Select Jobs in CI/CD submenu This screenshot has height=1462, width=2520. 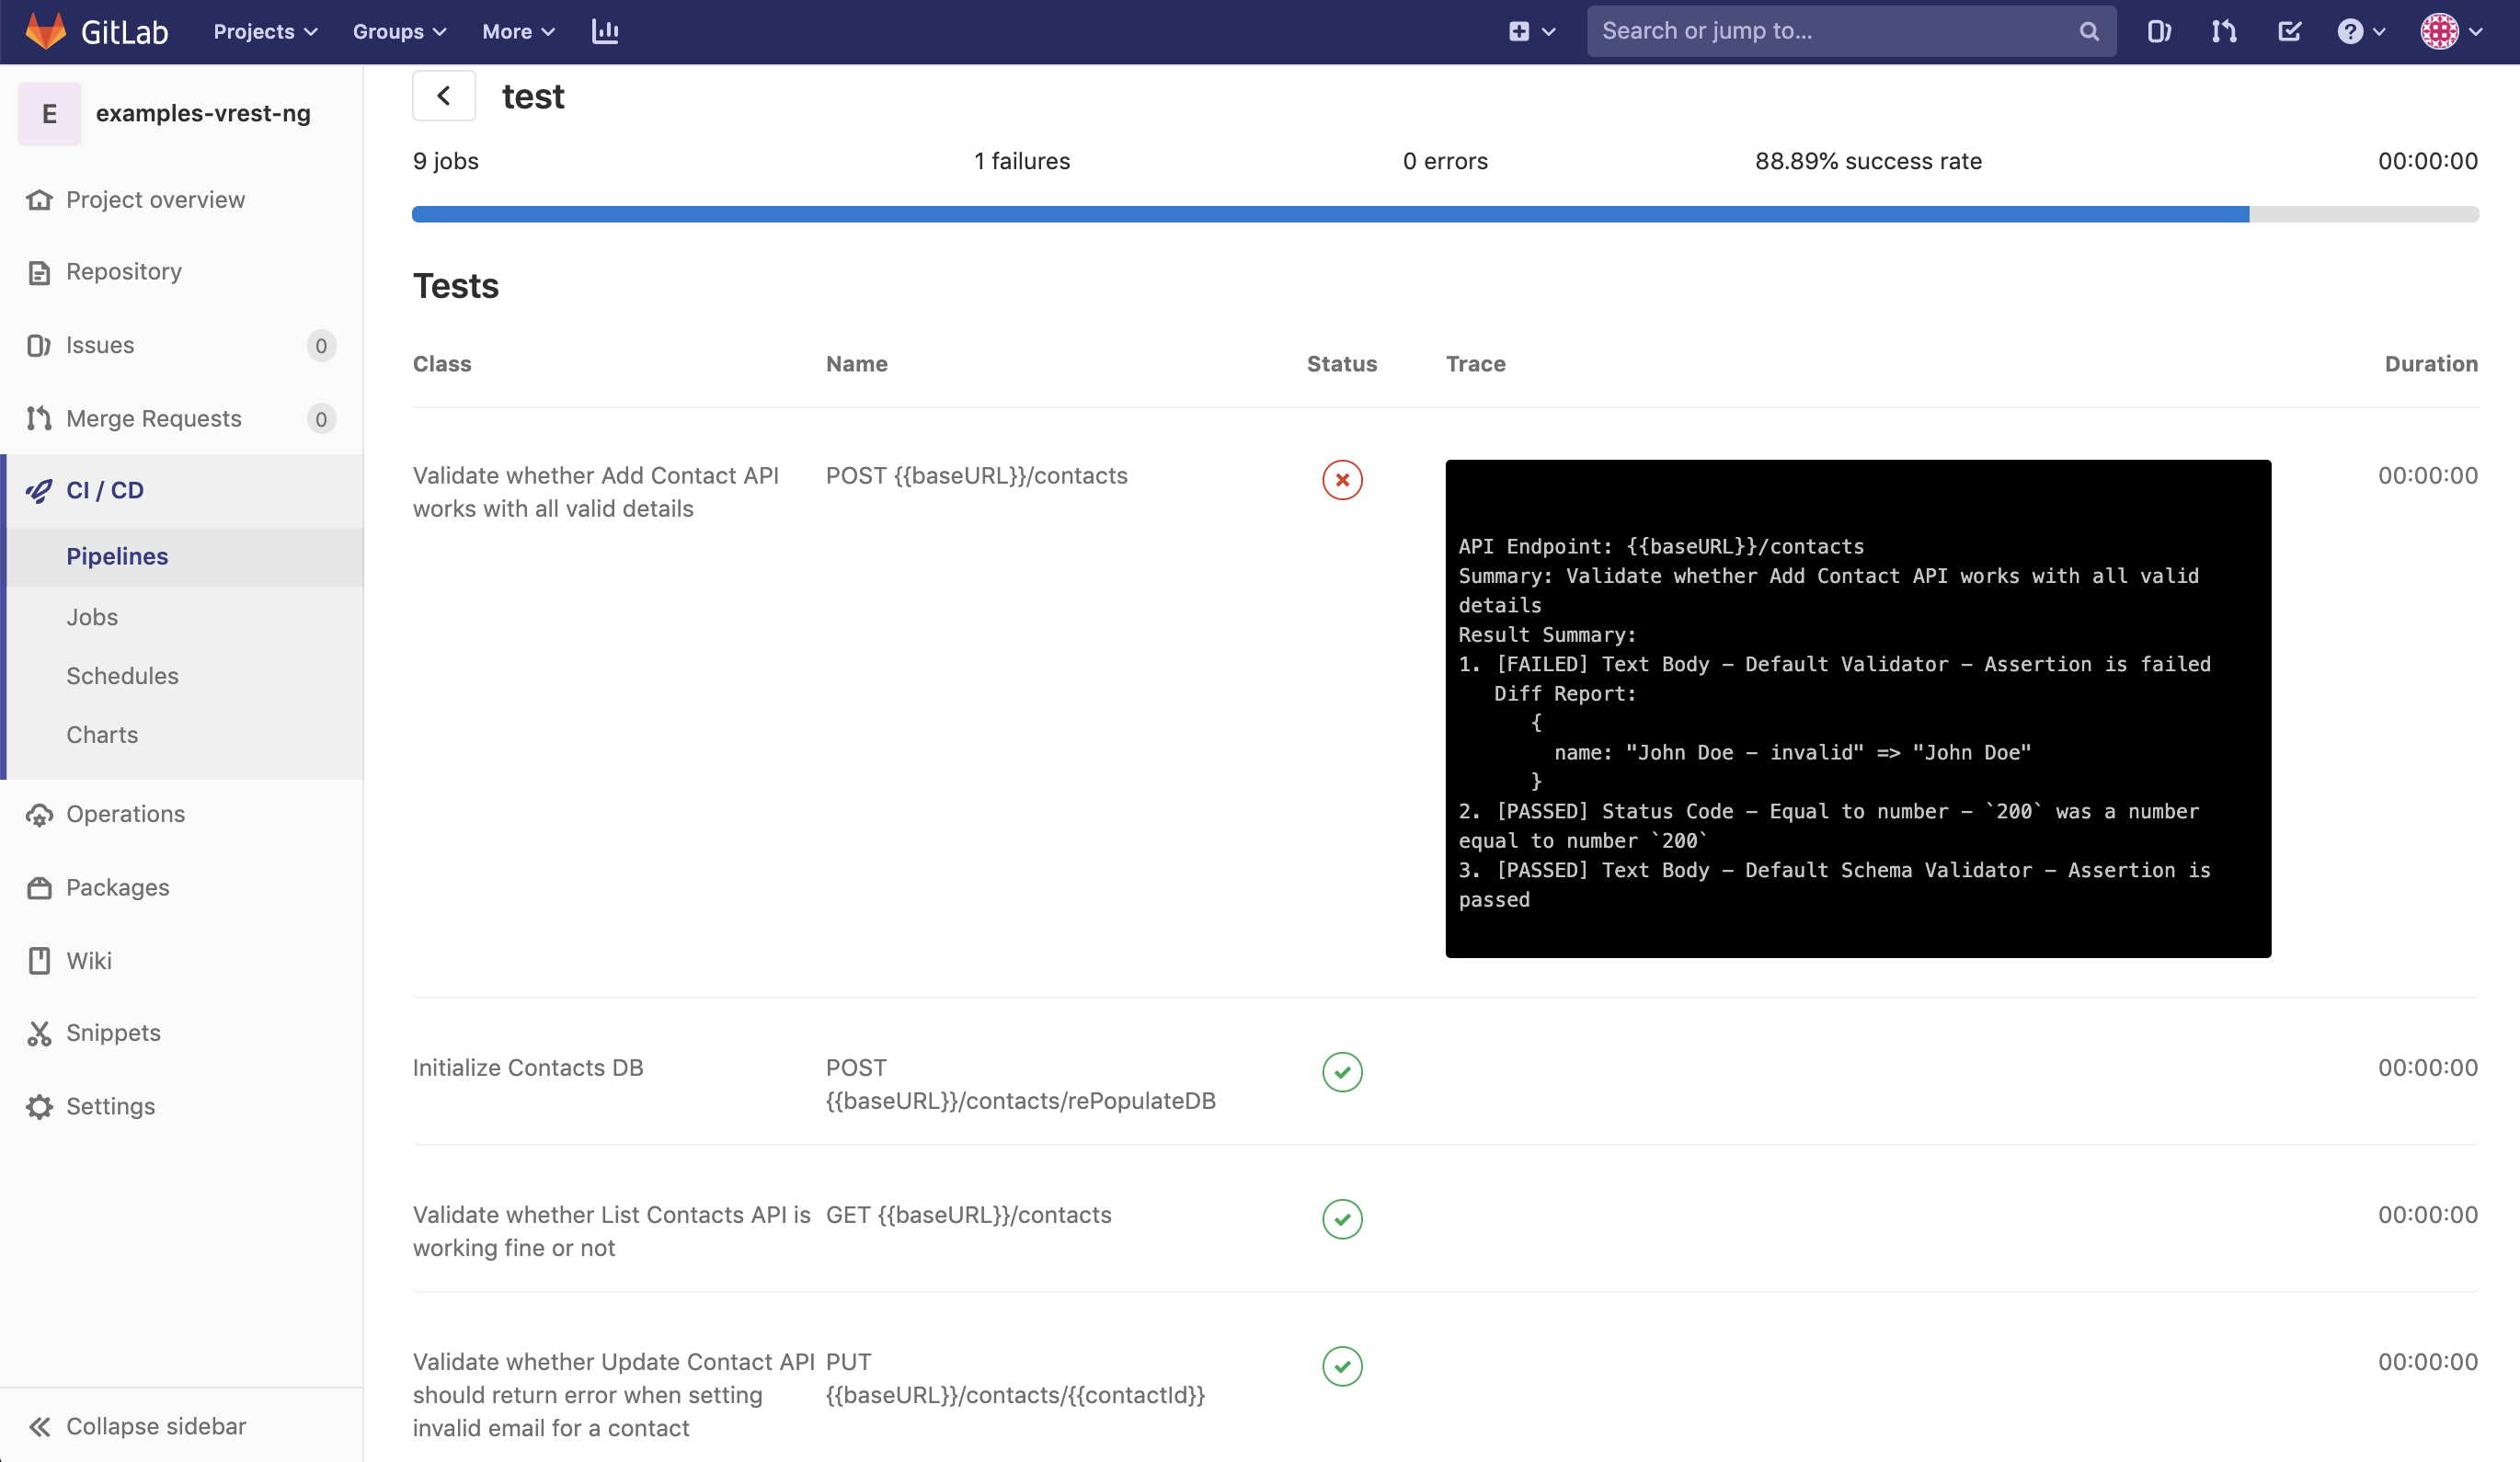(92, 618)
